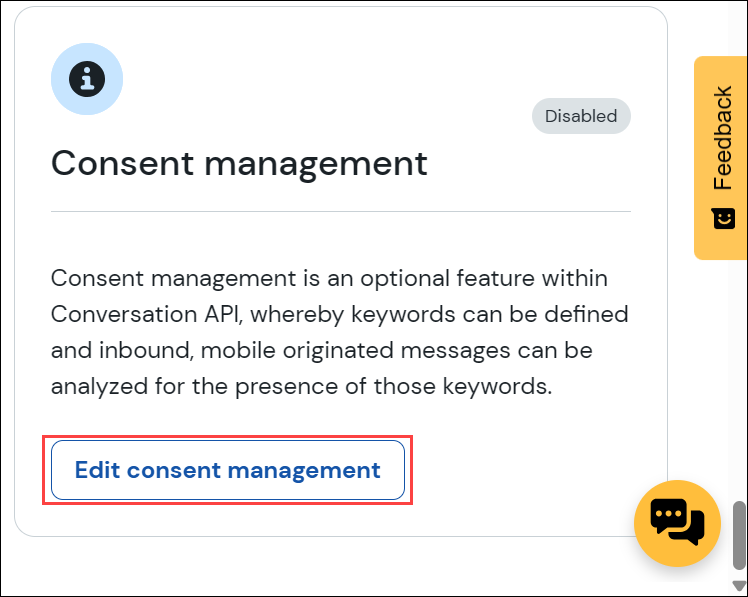Click the Consent management heading

click(x=239, y=163)
